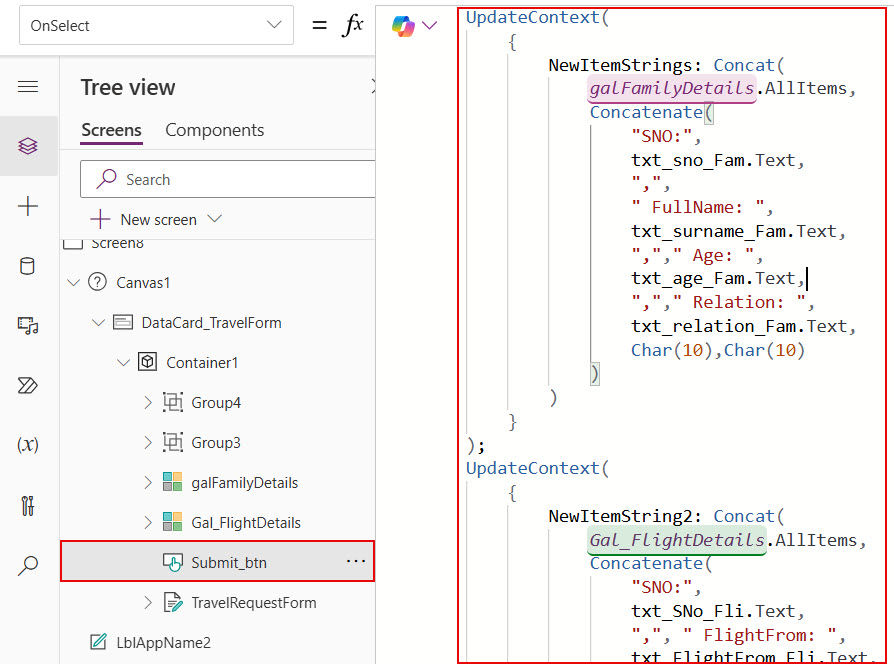The height and width of the screenshot is (664, 894).
Task: Open the Data cylinder icon in sidebar
Action: coord(27,266)
